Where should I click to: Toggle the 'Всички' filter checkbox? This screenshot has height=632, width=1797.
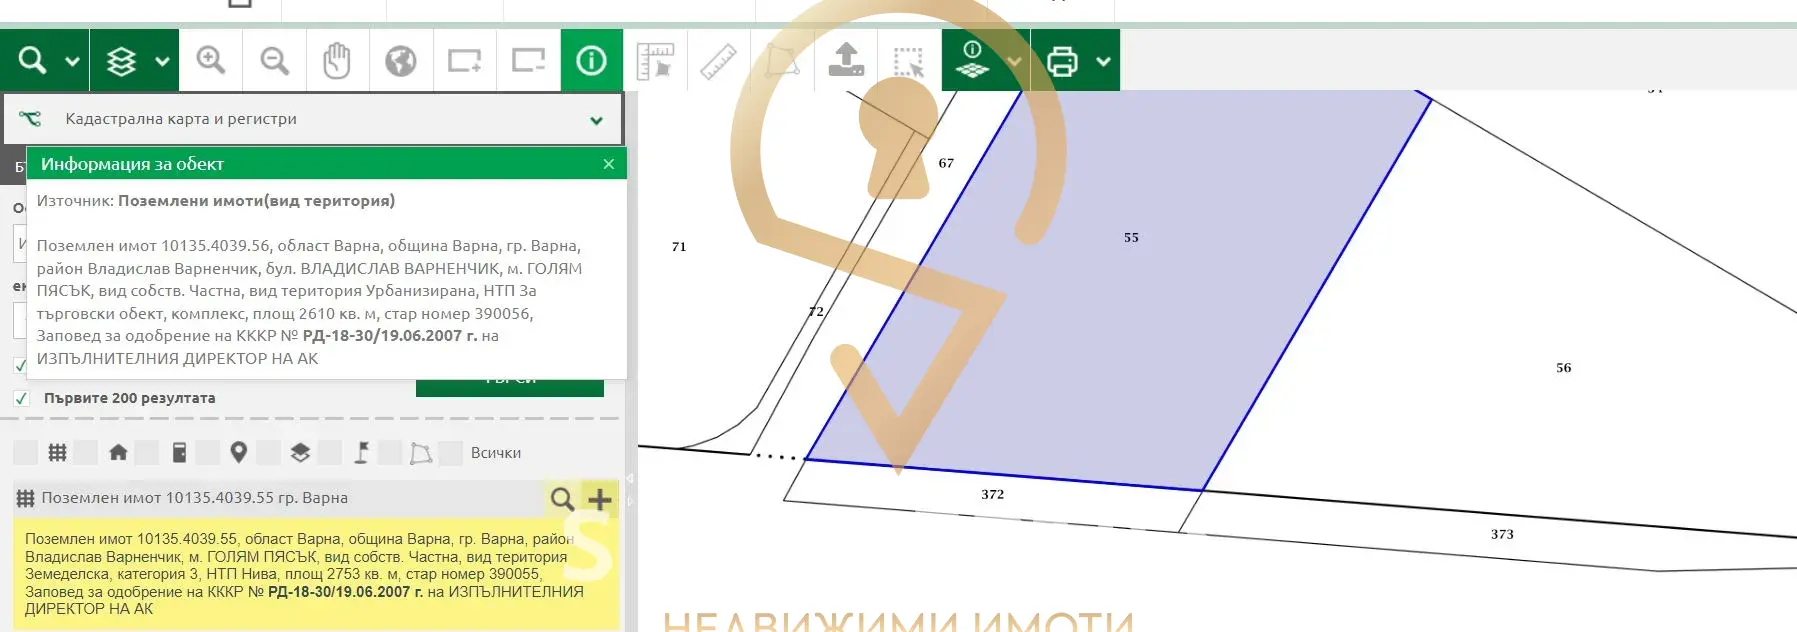point(451,453)
